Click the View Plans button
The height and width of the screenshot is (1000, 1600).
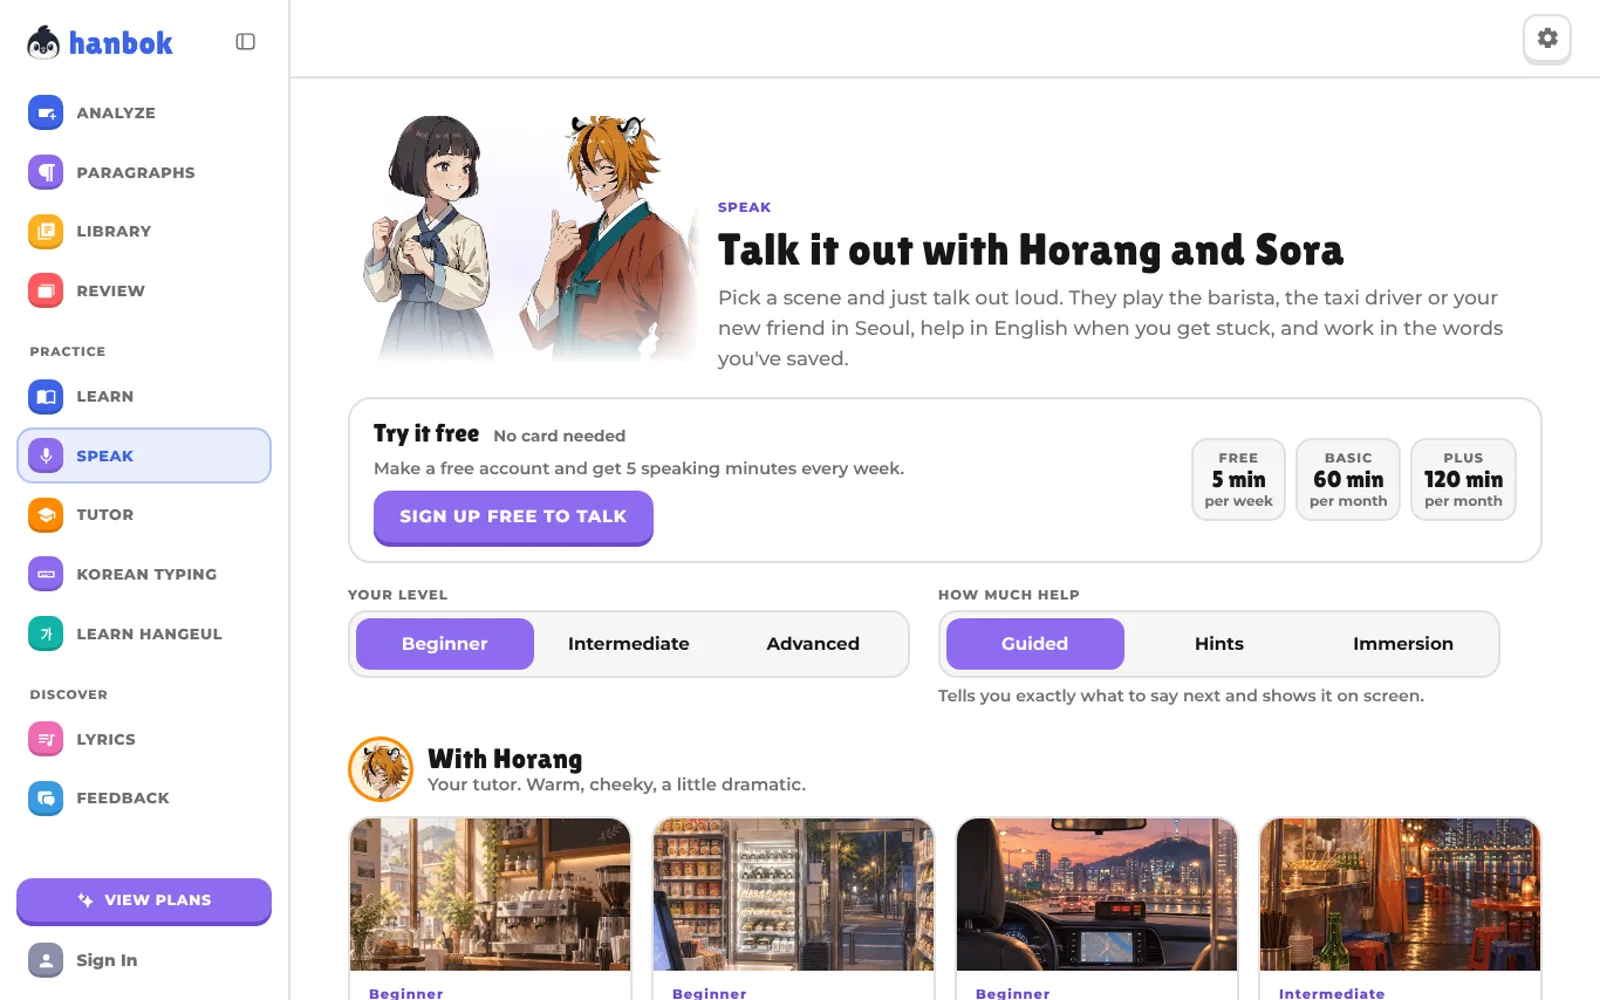click(144, 900)
